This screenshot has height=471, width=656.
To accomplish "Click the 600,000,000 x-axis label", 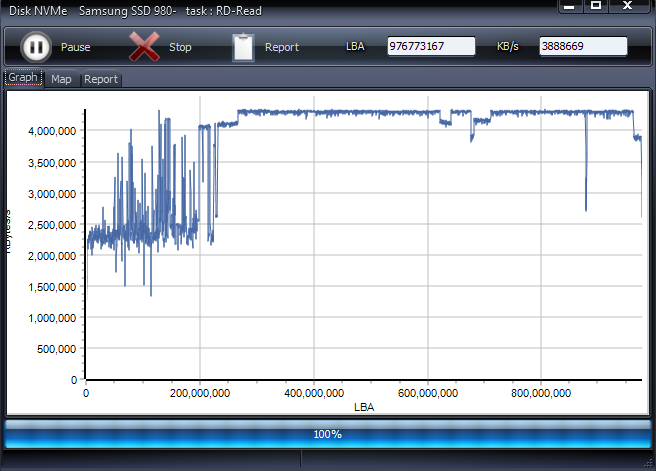I will tap(428, 393).
